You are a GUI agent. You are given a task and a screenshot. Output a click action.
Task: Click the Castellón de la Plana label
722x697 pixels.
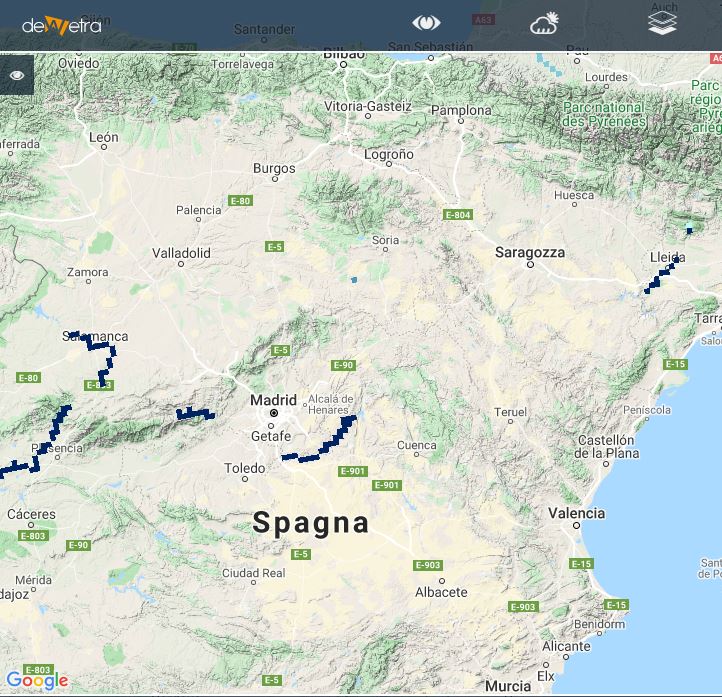point(606,447)
